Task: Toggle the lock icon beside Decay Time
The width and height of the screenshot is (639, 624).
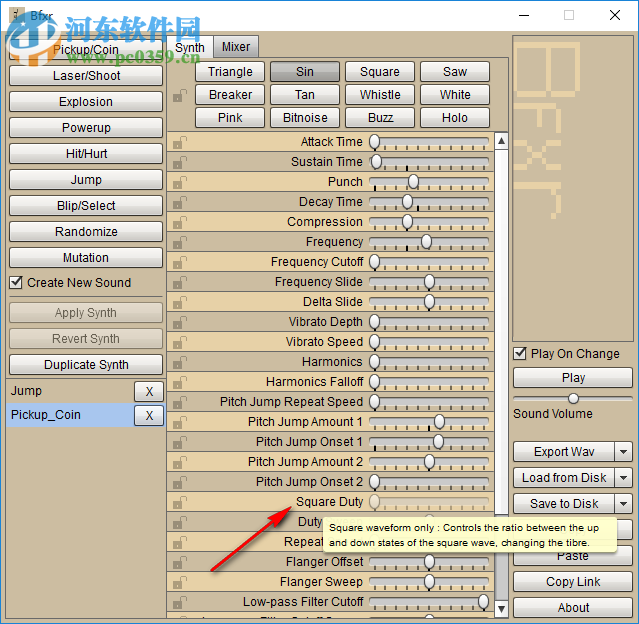Action: pos(180,202)
